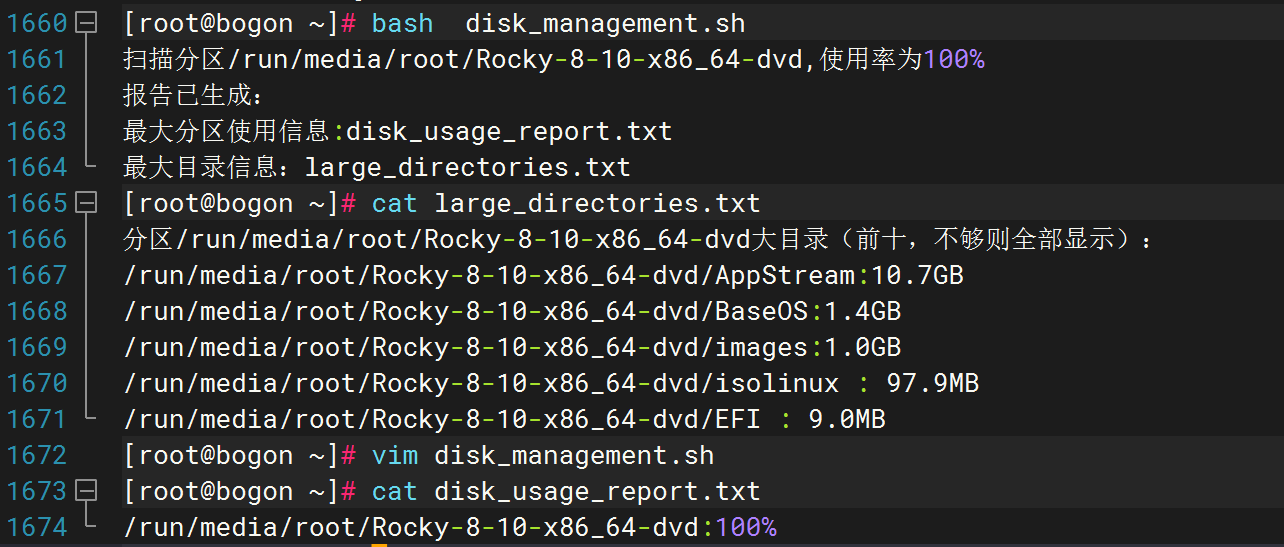Image resolution: width=1284 pixels, height=547 pixels.
Task: Collapse the fold at line 1660
Action: (87, 23)
